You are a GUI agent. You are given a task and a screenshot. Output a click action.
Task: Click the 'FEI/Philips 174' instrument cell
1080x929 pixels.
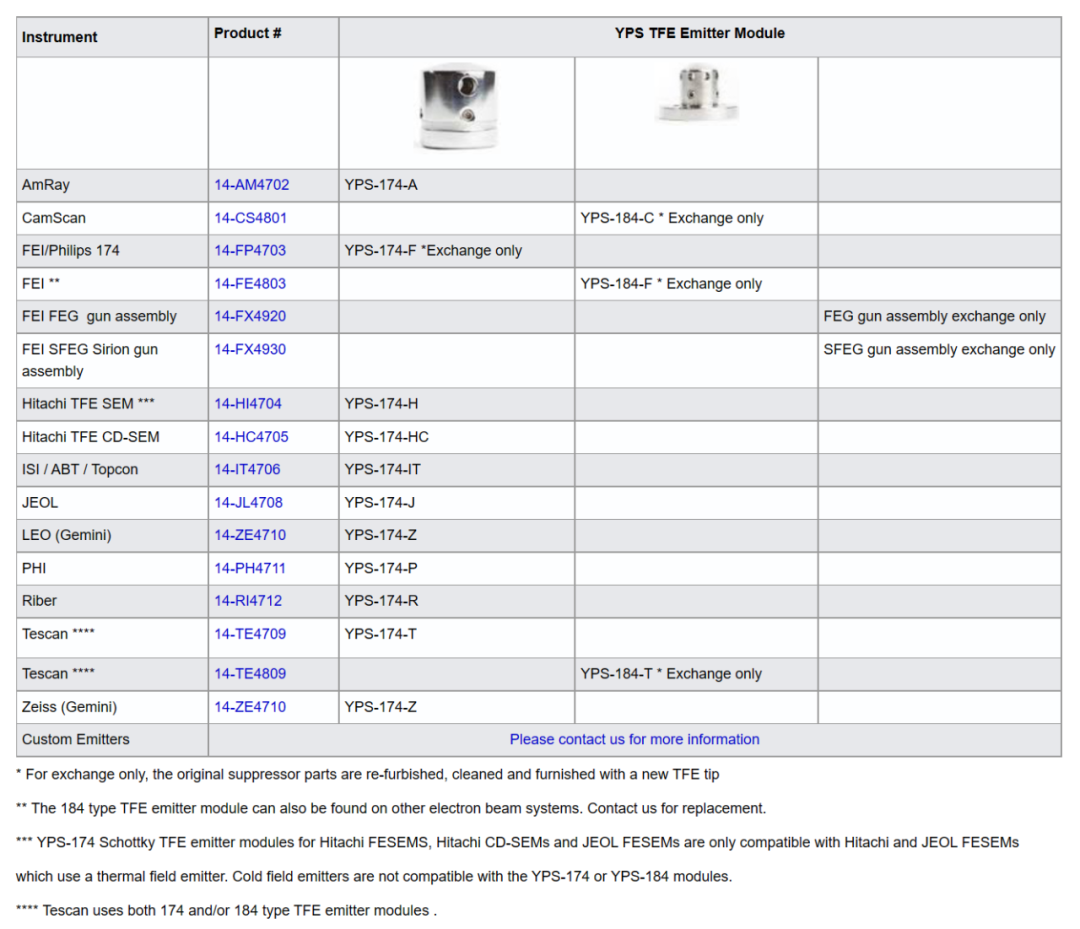pyautogui.click(x=112, y=251)
